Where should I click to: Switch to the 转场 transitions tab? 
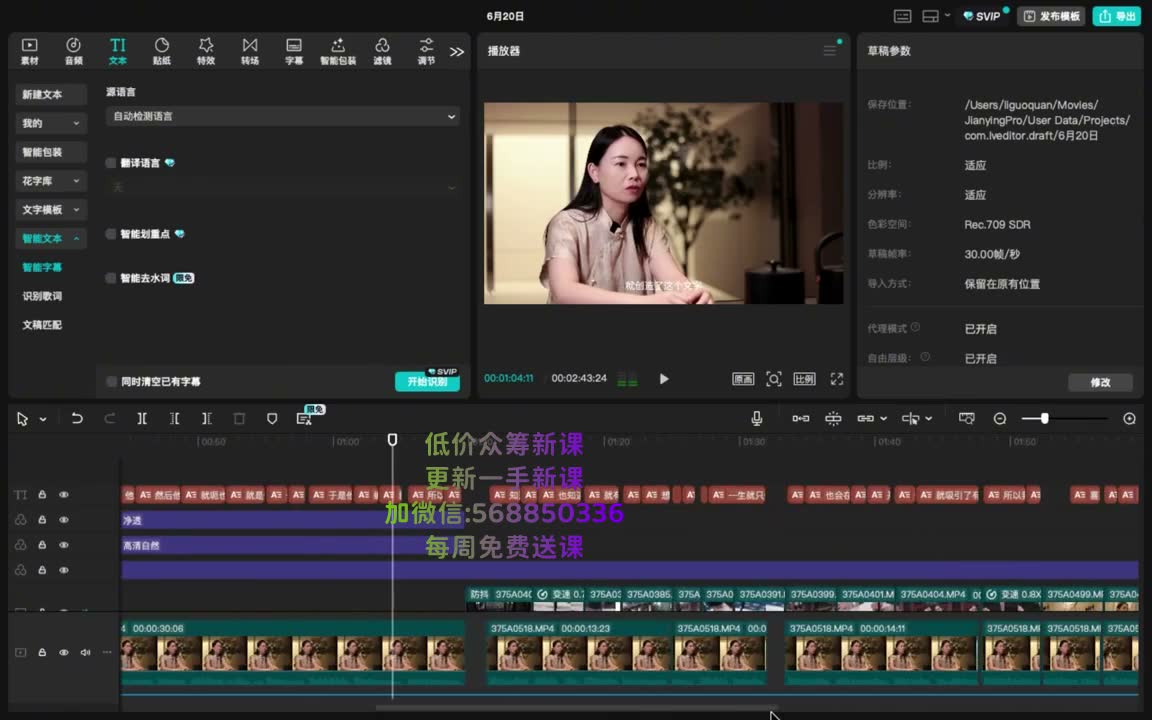coord(250,51)
